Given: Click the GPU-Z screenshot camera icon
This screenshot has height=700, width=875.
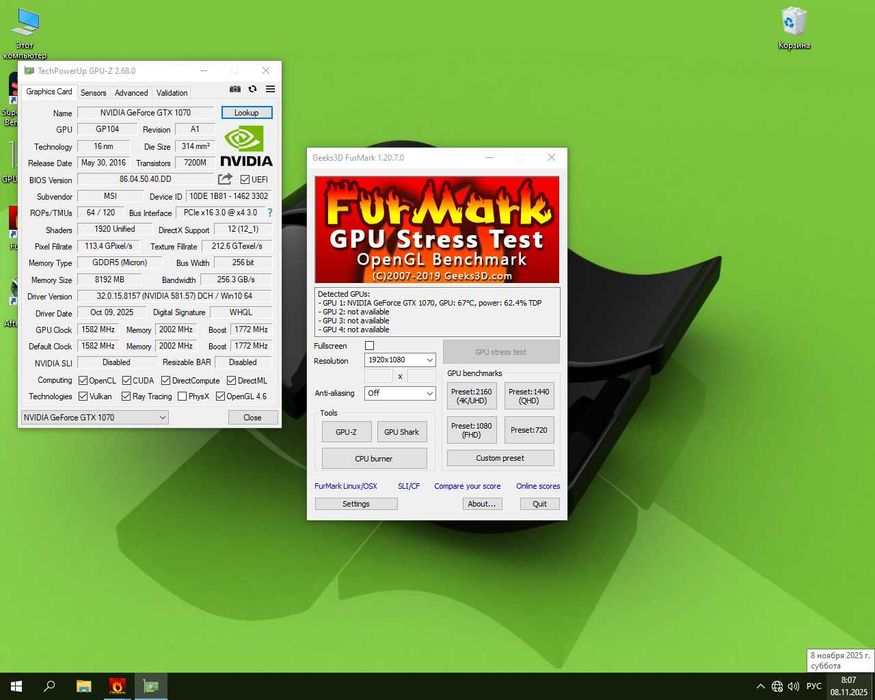Looking at the screenshot, I should (x=235, y=89).
